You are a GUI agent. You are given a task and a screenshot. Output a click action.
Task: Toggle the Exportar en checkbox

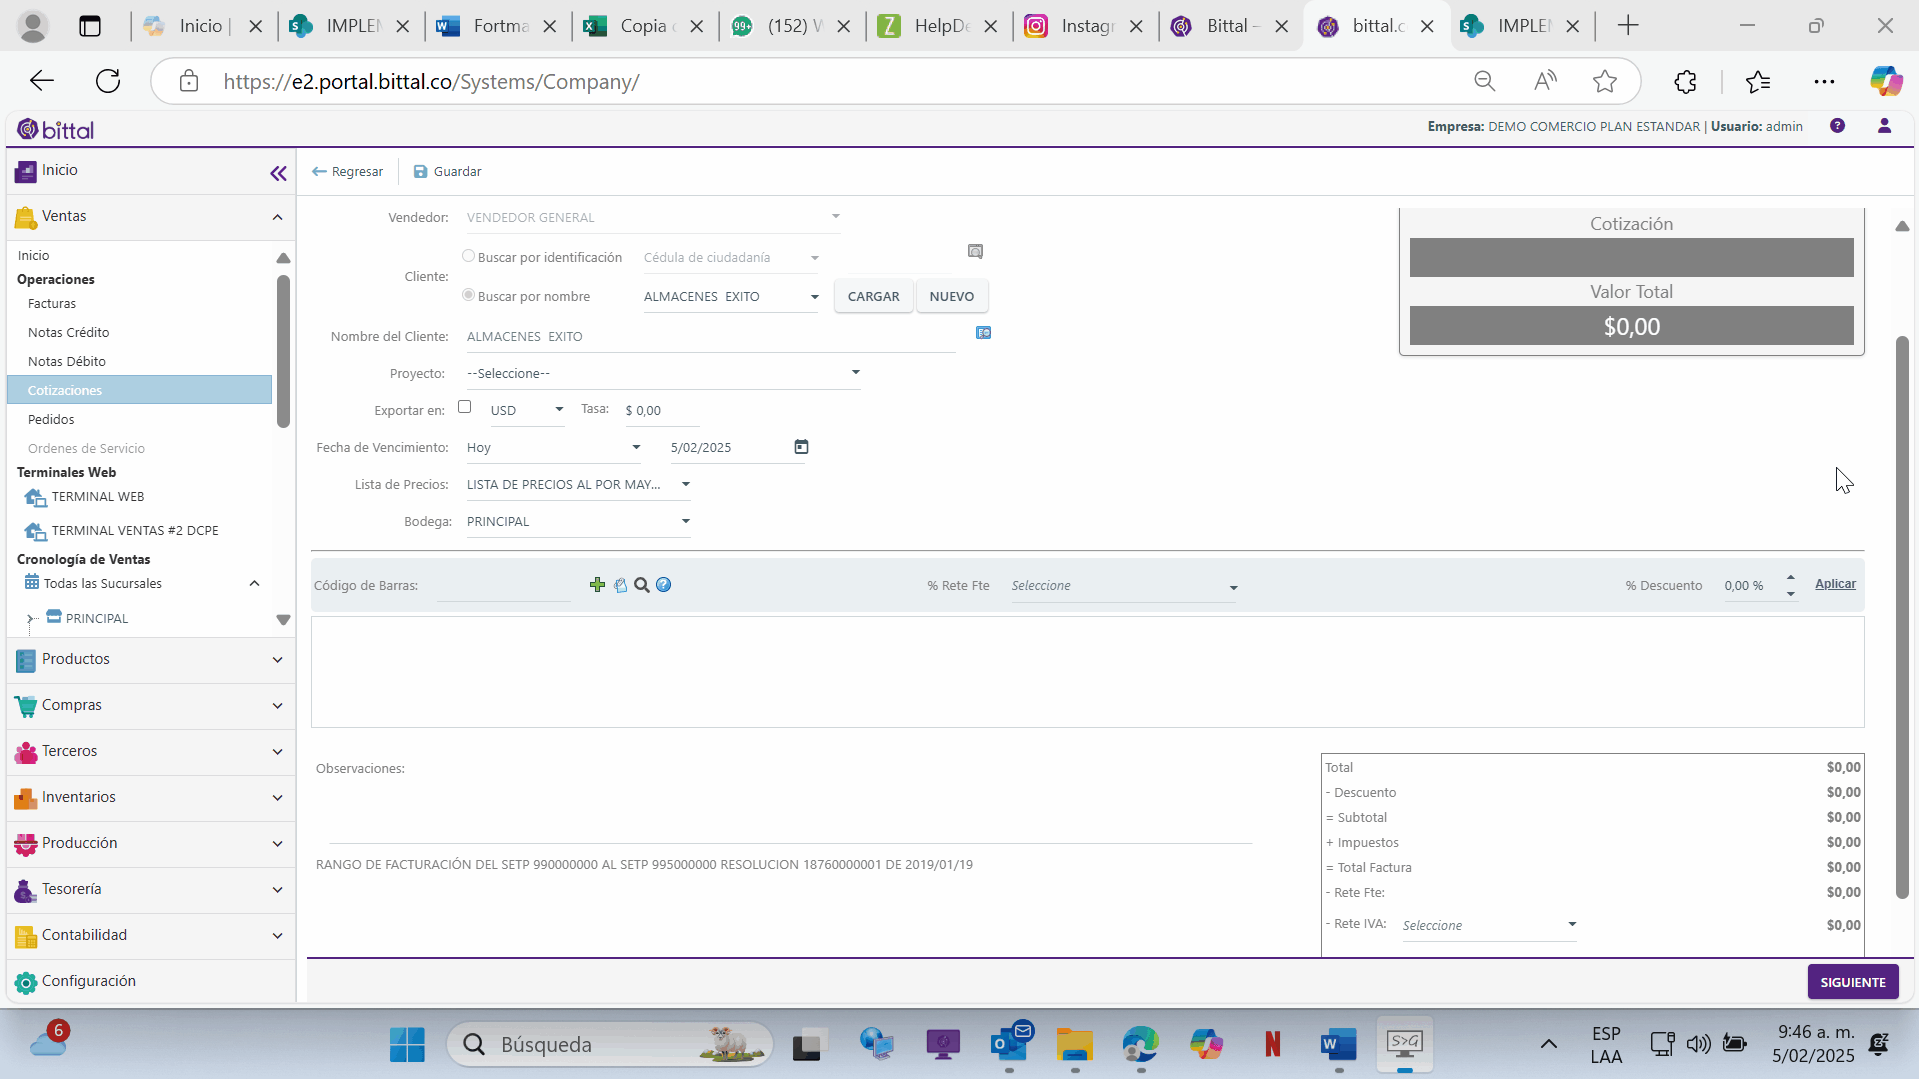point(464,407)
